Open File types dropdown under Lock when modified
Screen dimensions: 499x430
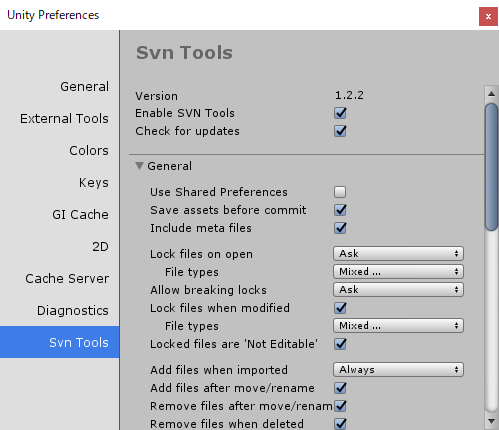(x=398, y=326)
